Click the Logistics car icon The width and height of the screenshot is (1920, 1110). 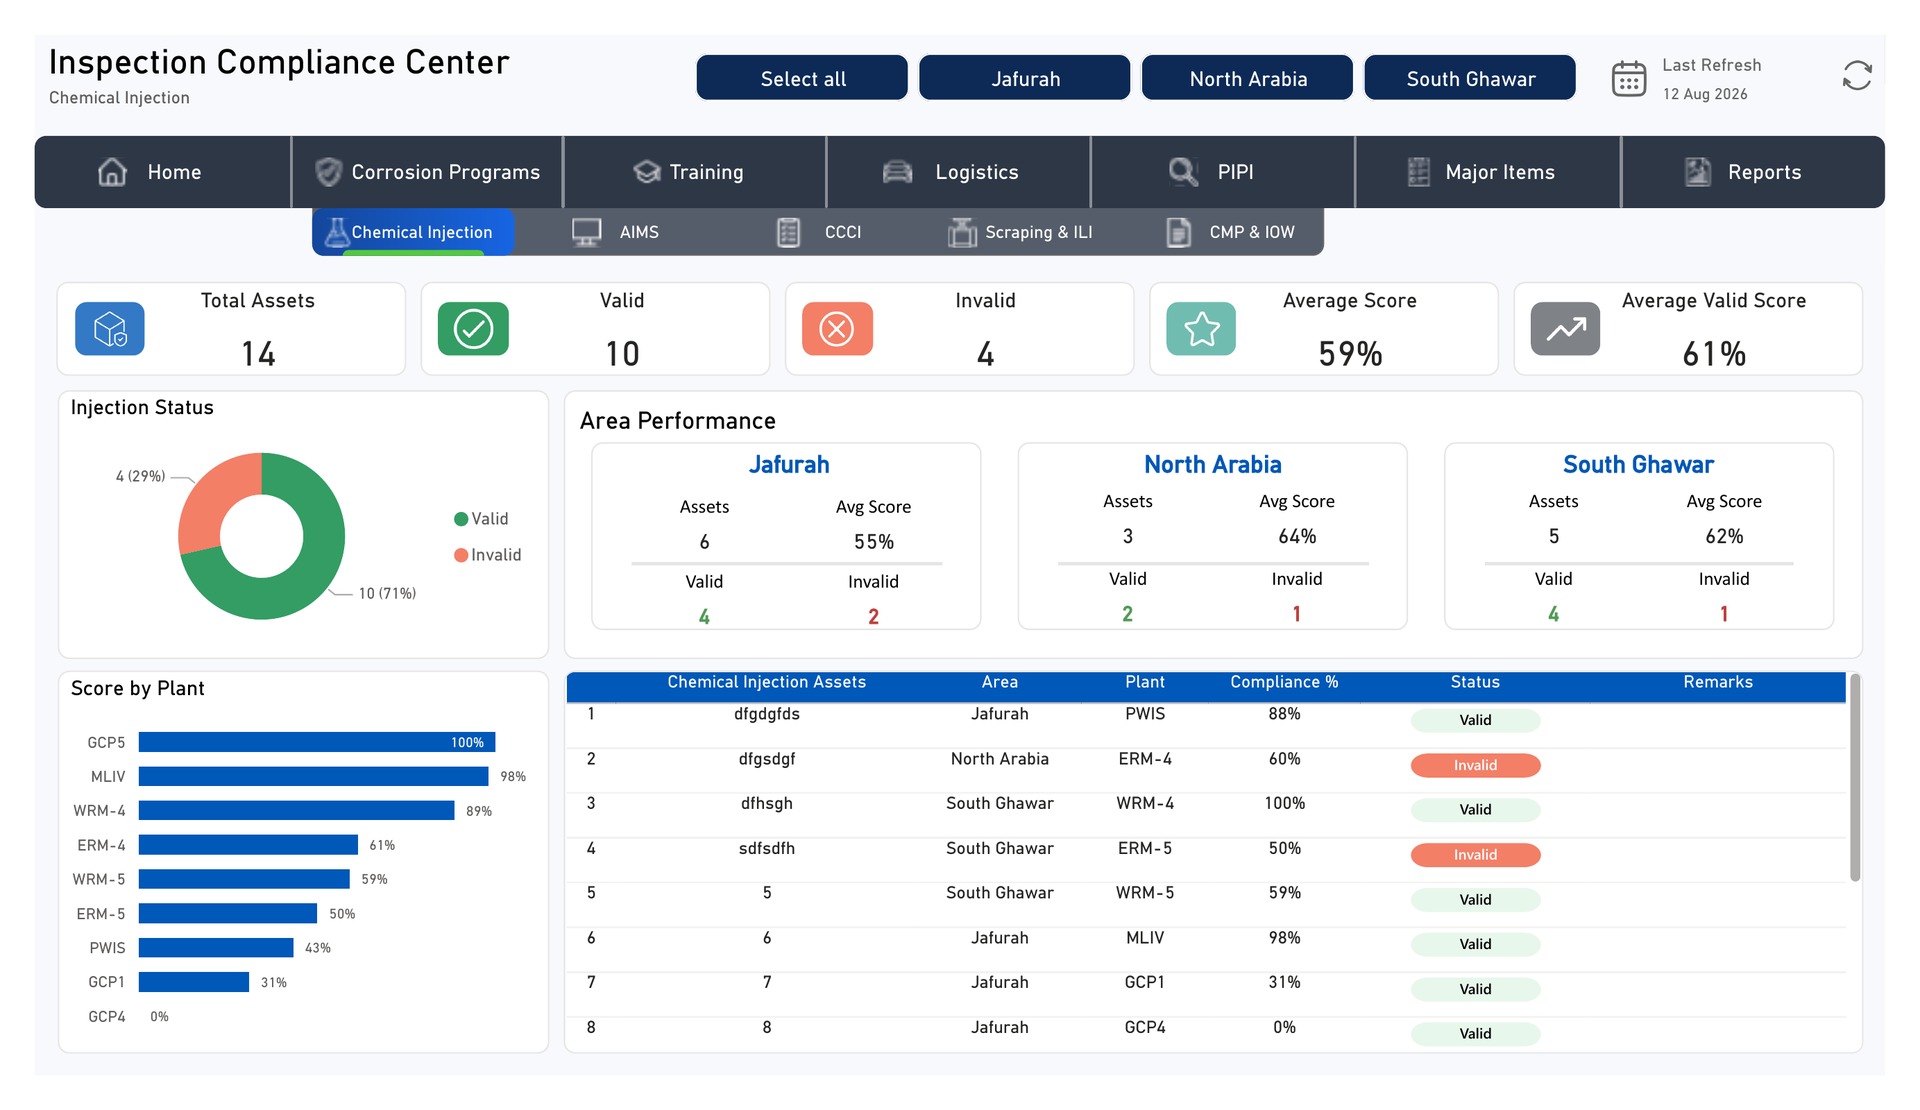click(898, 172)
